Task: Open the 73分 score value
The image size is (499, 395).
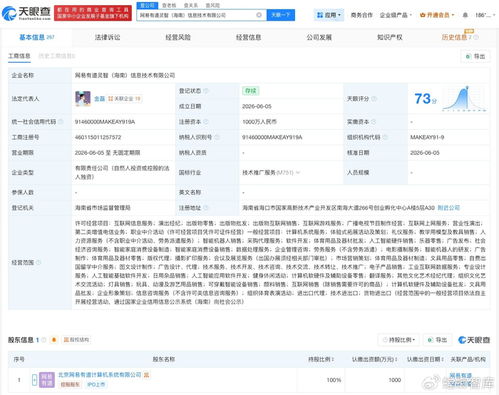Action: click(425, 99)
